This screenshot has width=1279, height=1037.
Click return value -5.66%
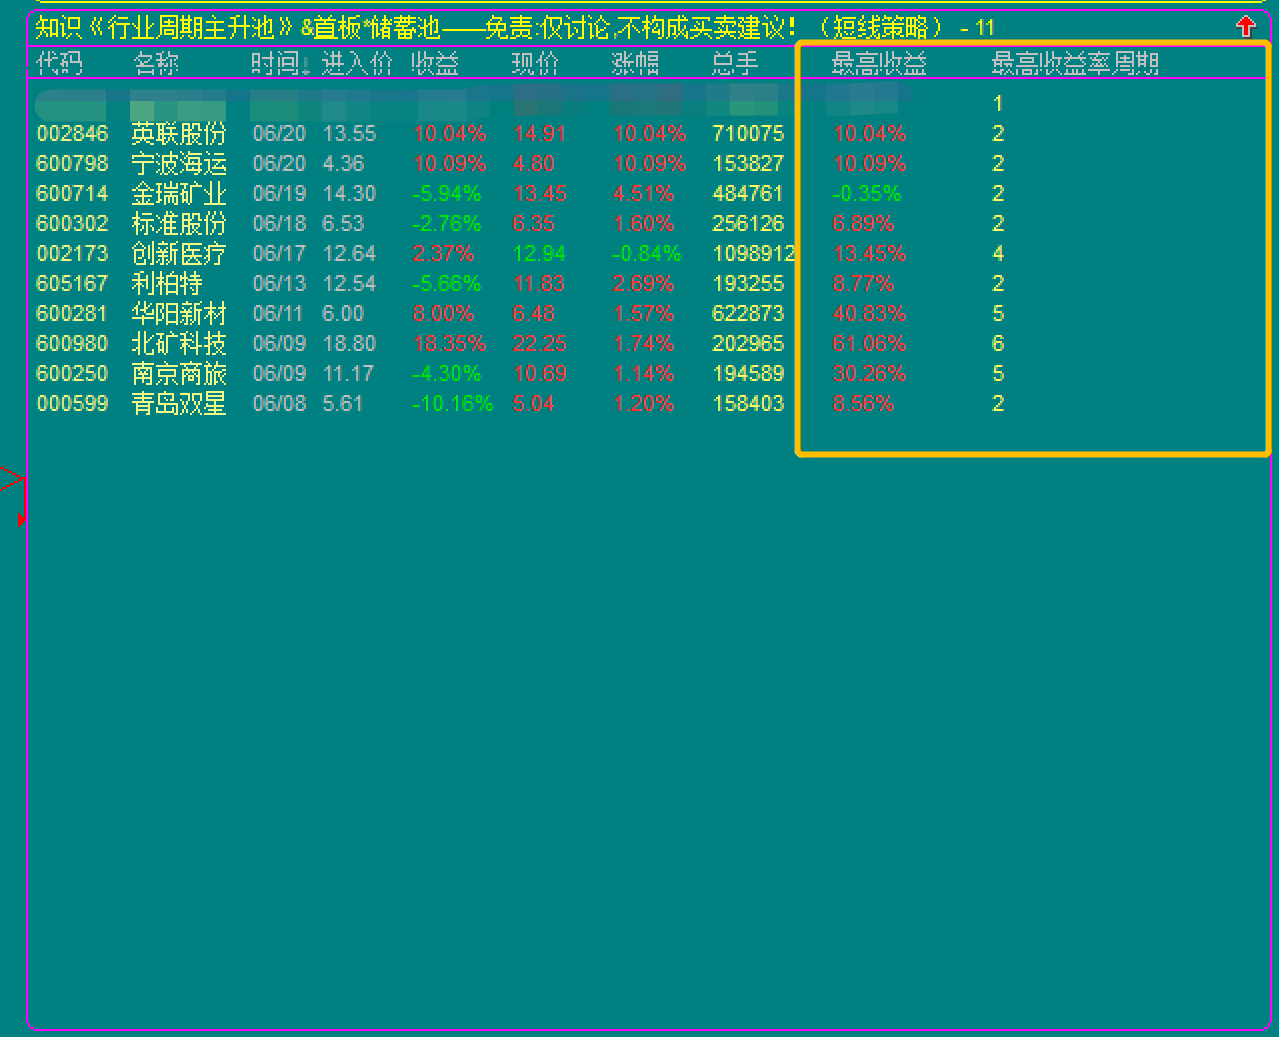coord(446,284)
